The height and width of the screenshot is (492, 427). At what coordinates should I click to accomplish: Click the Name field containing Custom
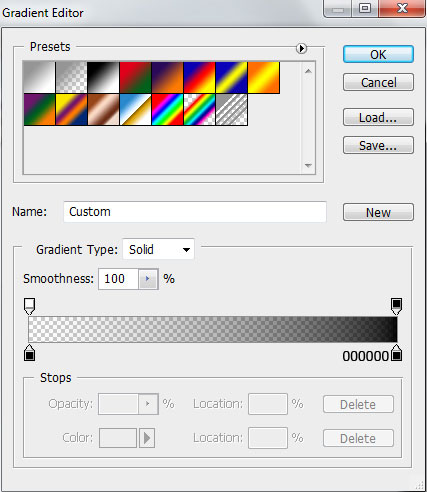click(x=195, y=212)
